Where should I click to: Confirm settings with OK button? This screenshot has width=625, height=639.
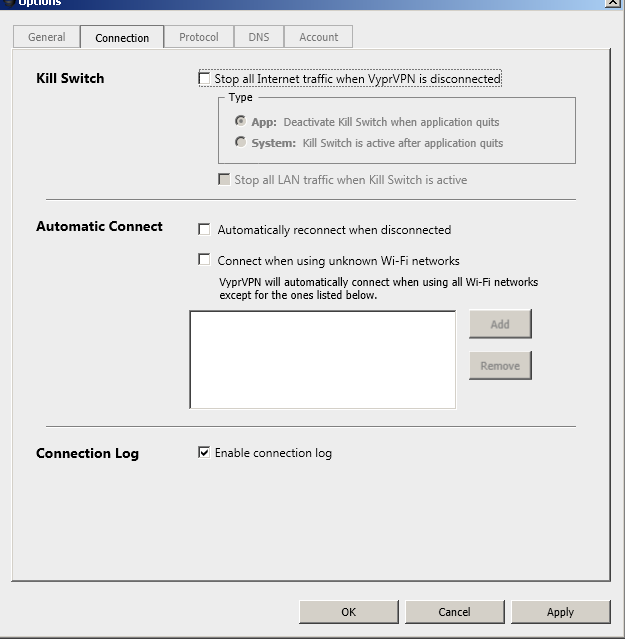(x=349, y=612)
